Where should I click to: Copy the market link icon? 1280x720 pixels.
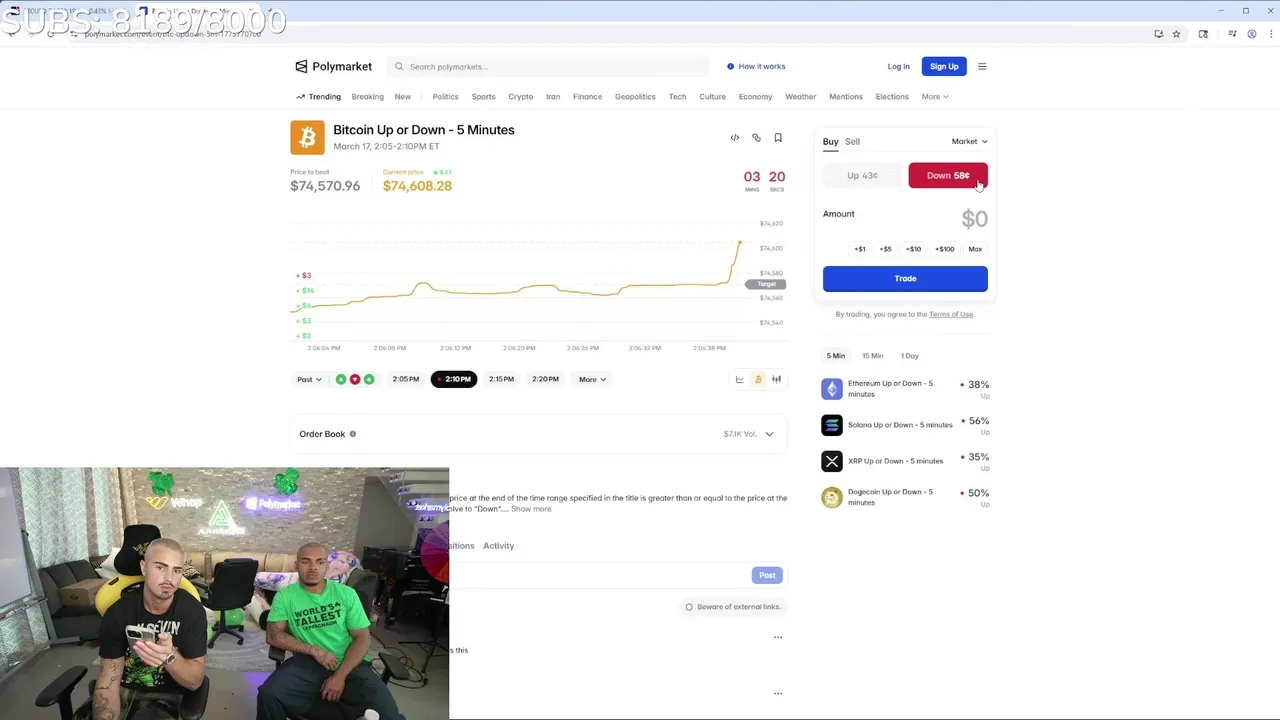[756, 138]
